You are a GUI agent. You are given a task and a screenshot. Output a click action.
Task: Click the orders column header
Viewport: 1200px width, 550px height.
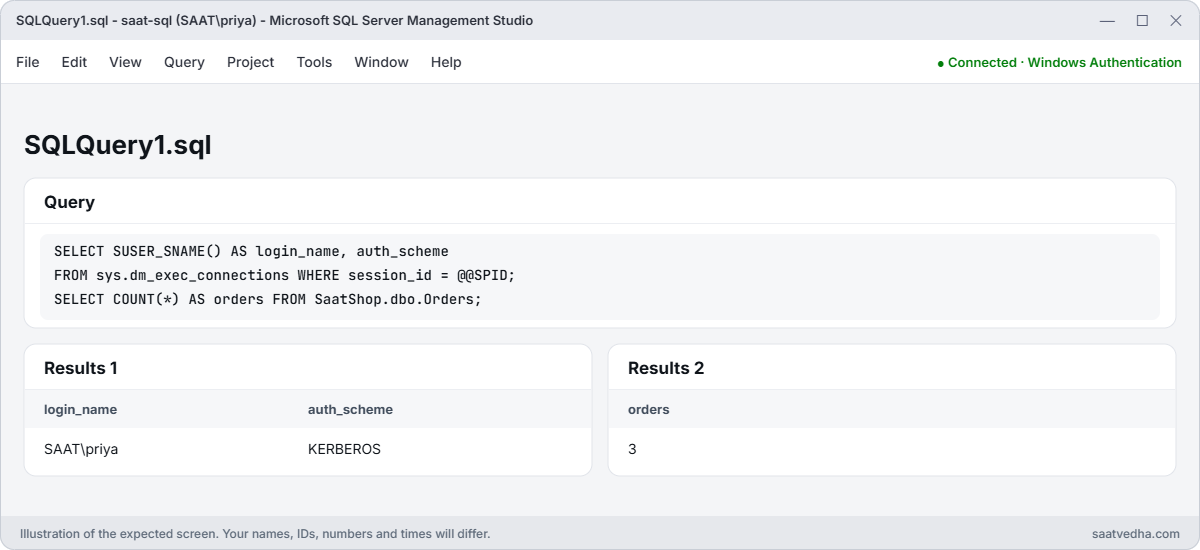click(x=649, y=409)
